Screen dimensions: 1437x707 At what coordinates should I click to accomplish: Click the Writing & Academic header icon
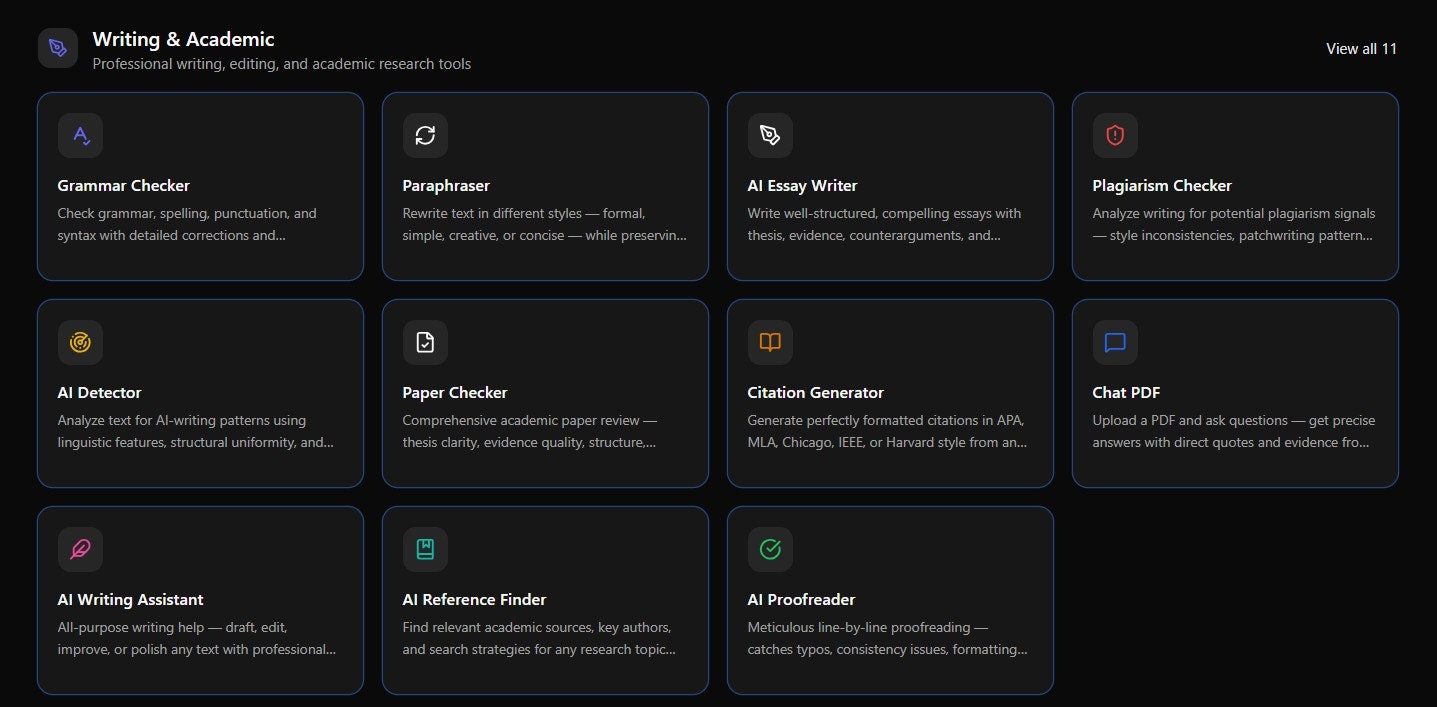[x=57, y=47]
